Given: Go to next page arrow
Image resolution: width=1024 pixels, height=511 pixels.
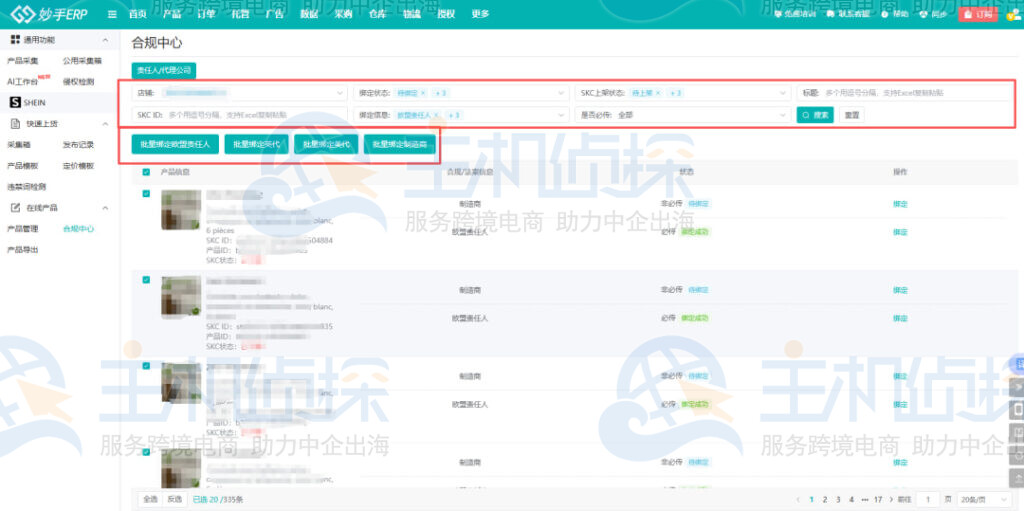Looking at the screenshot, I should pyautogui.click(x=891, y=499).
